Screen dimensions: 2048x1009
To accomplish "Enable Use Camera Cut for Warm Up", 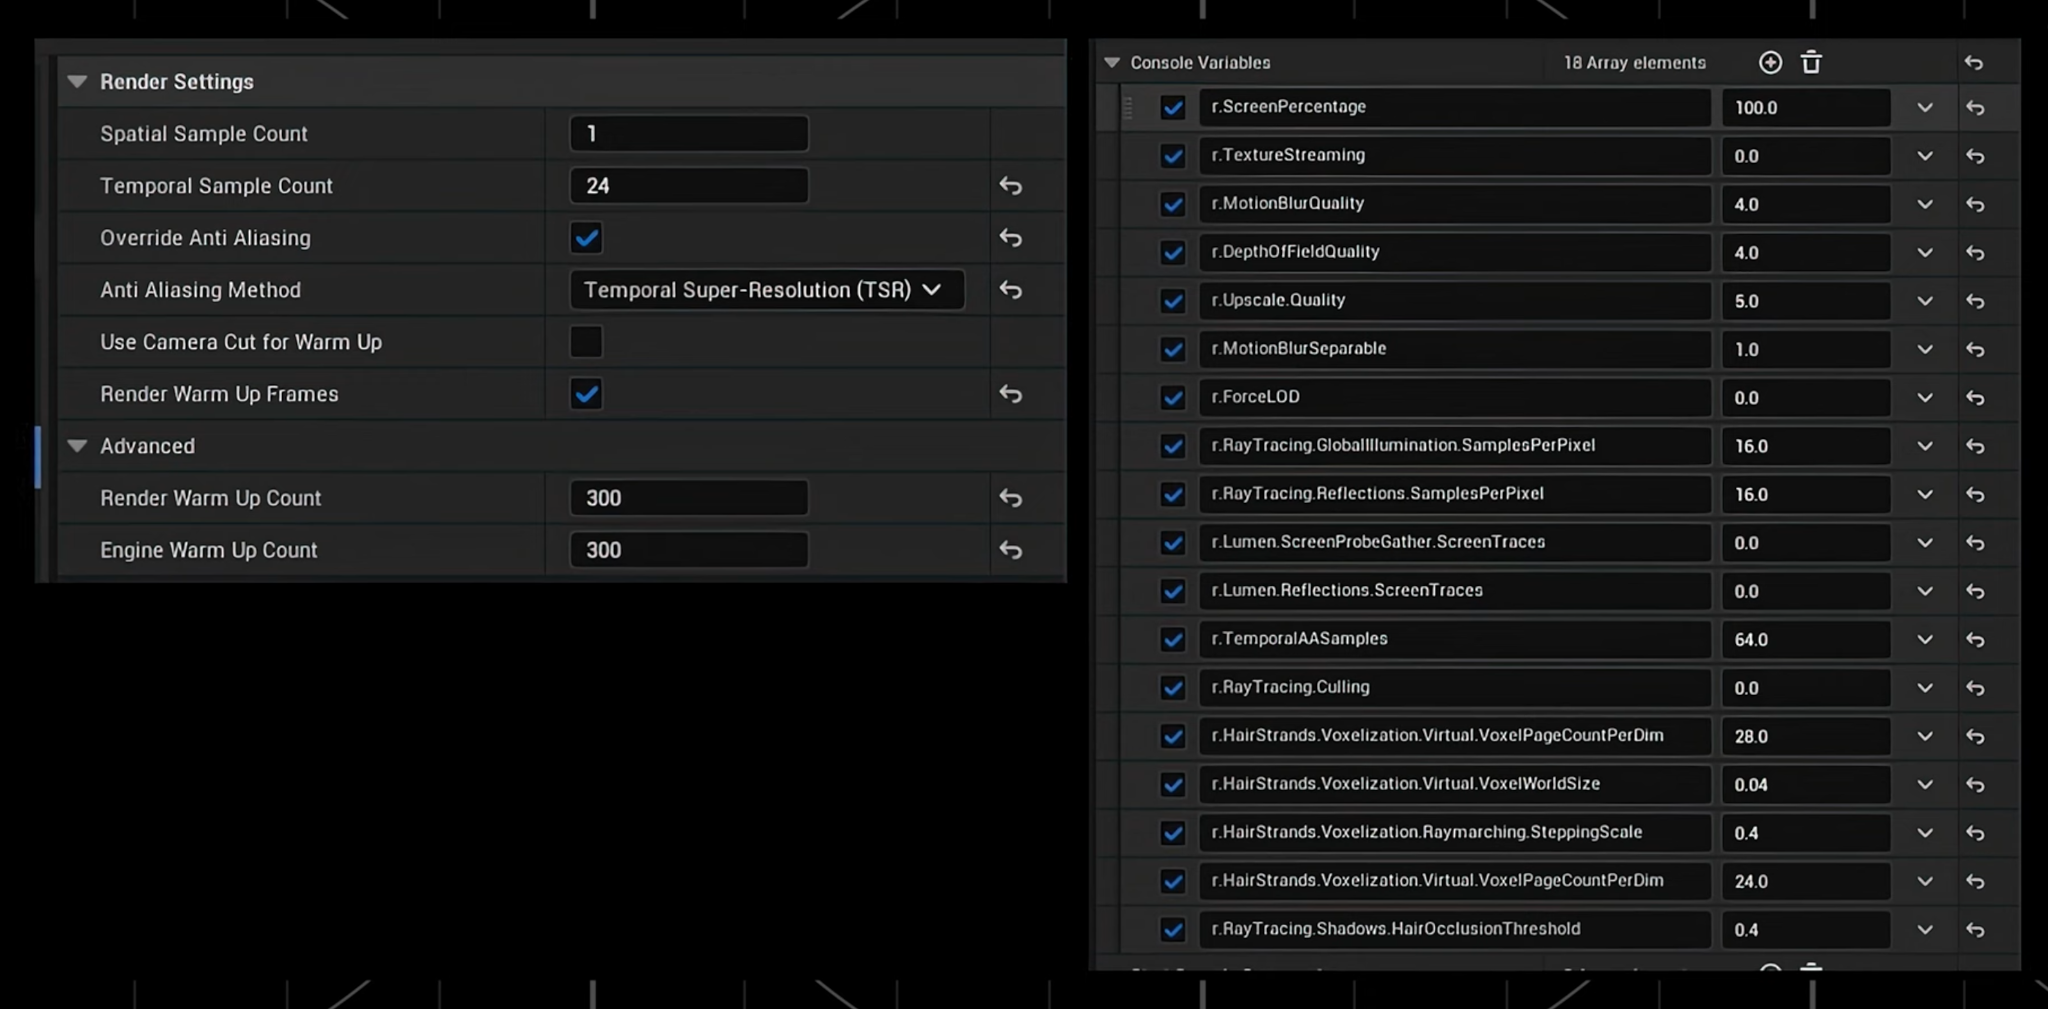I will [586, 341].
